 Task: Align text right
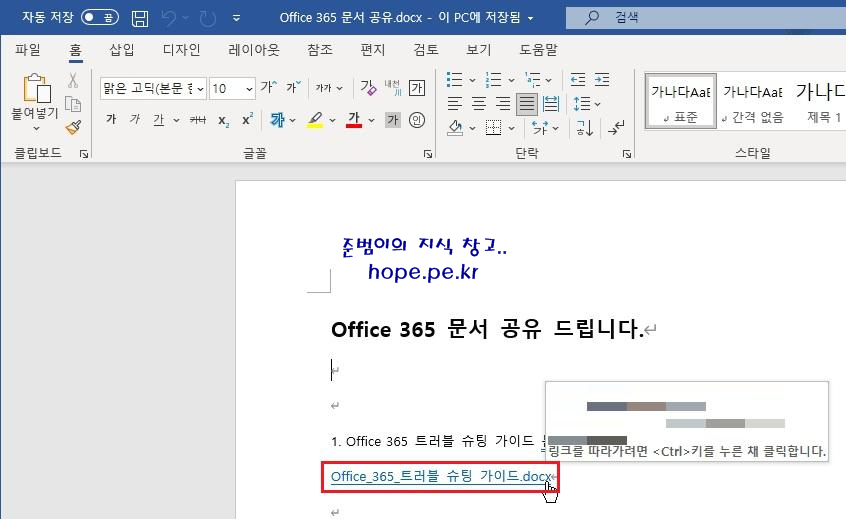tap(502, 104)
